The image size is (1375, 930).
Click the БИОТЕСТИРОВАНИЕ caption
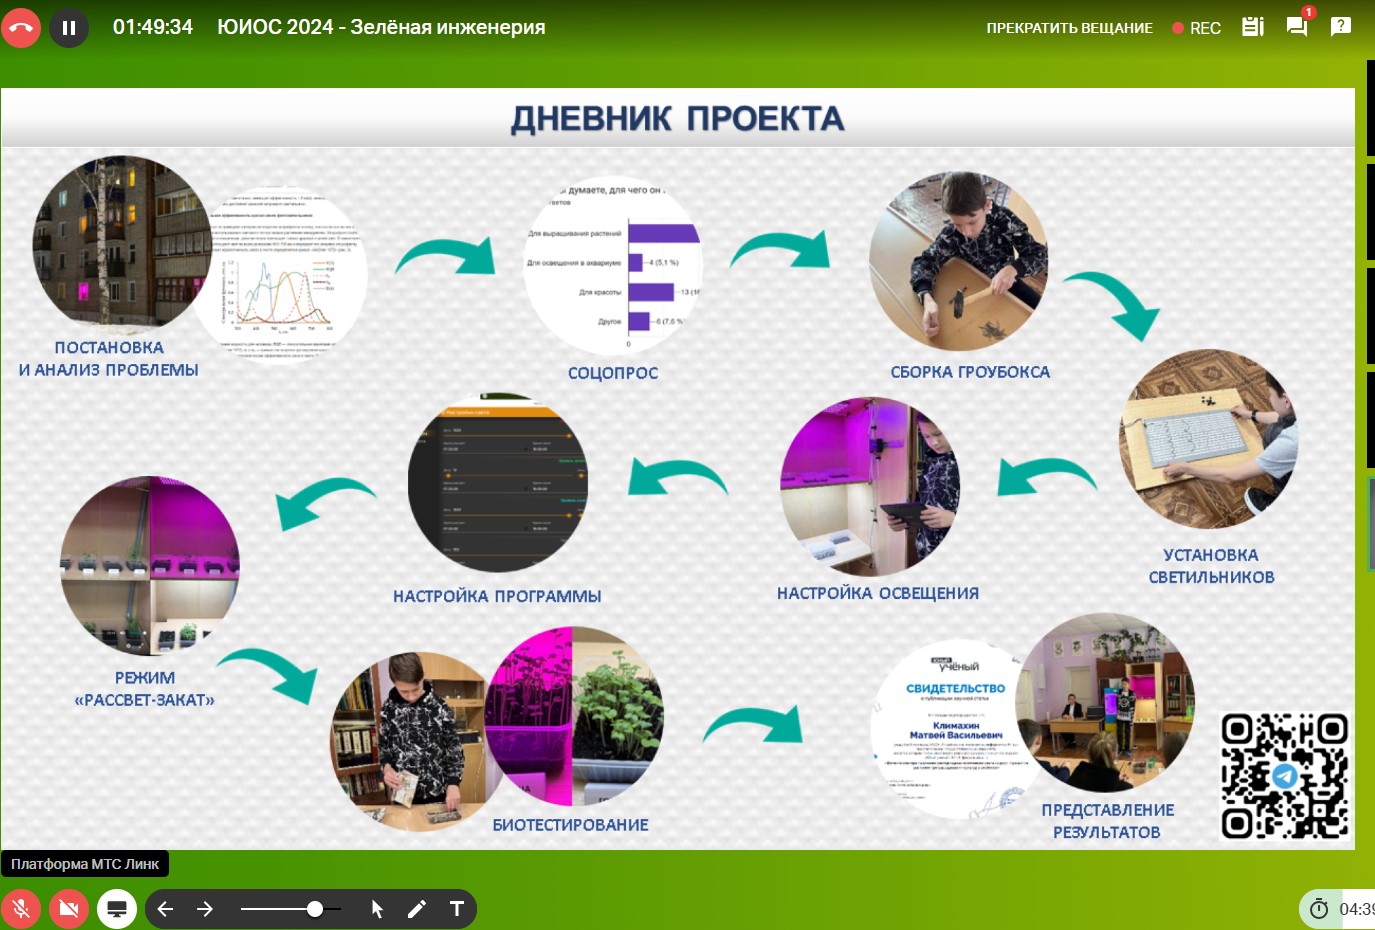570,825
